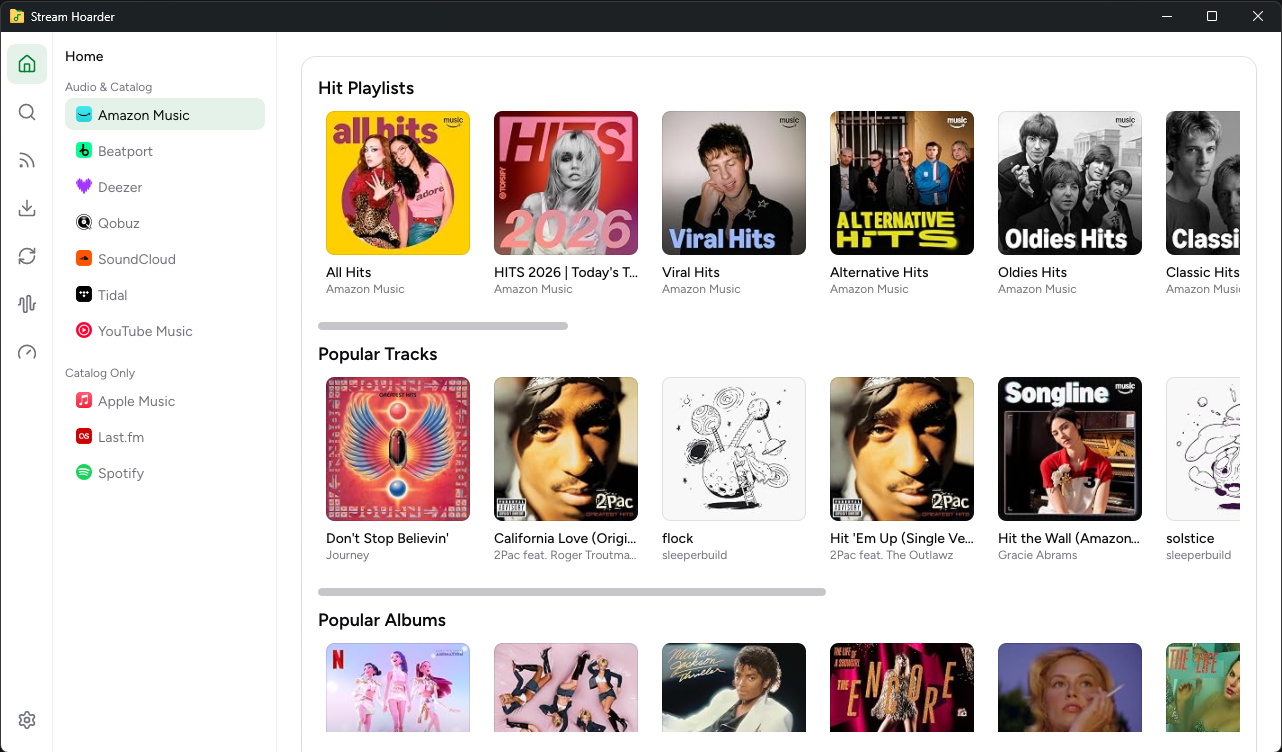Image resolution: width=1282 pixels, height=752 pixels.
Task: Click "HITS 2026 | Today's T..." title
Action: pyautogui.click(x=566, y=272)
